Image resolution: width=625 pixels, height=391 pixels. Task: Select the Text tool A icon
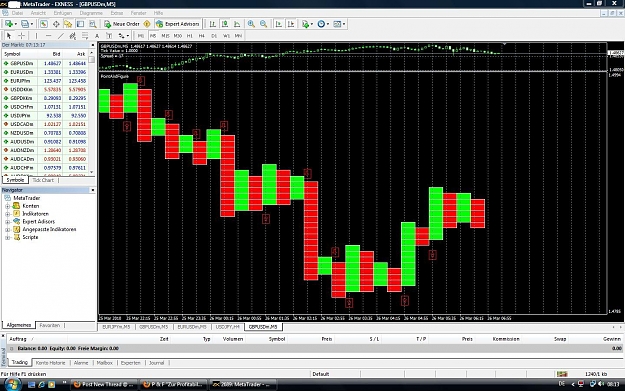(97, 36)
